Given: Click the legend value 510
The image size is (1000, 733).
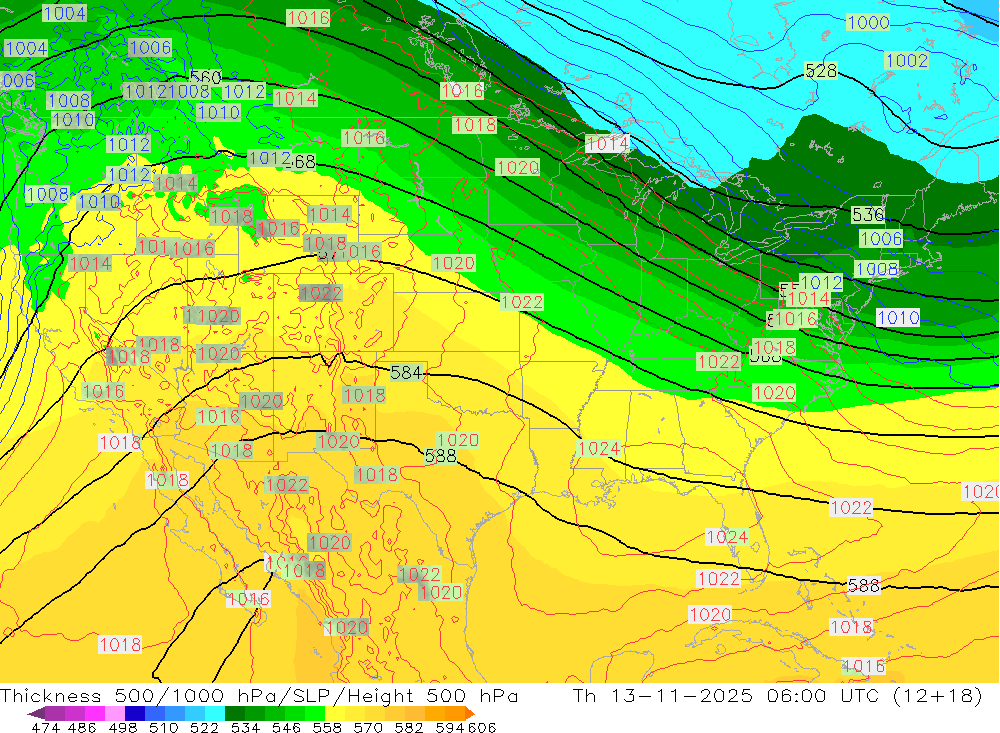Looking at the screenshot, I should point(164,727).
